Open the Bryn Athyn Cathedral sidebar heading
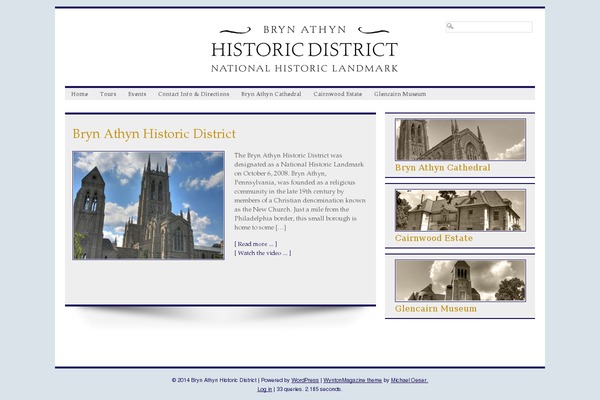Screen dimensions: 600x400 click(442, 168)
